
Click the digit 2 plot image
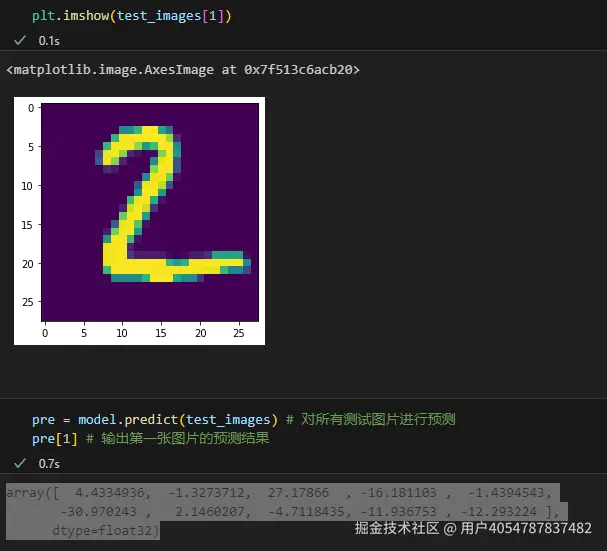[x=139, y=221]
